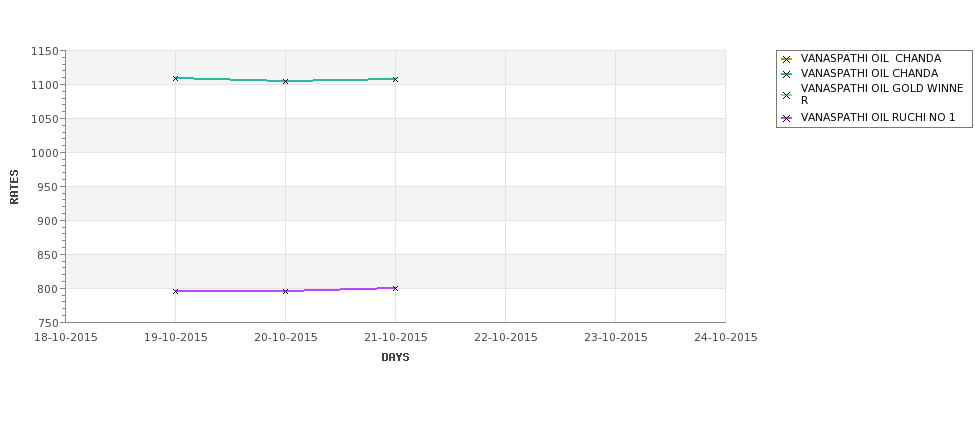This screenshot has height=429, width=975.
Task: Click the 1150 y-axis tick label
Action: pos(45,52)
